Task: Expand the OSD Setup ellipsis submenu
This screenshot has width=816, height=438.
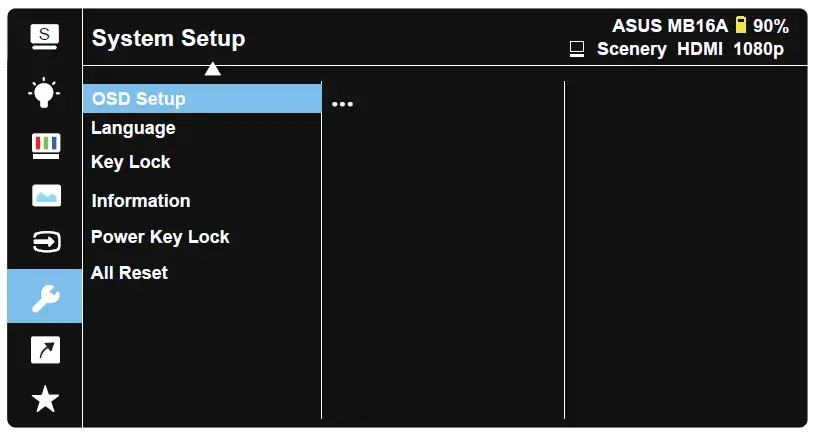Action: click(342, 103)
